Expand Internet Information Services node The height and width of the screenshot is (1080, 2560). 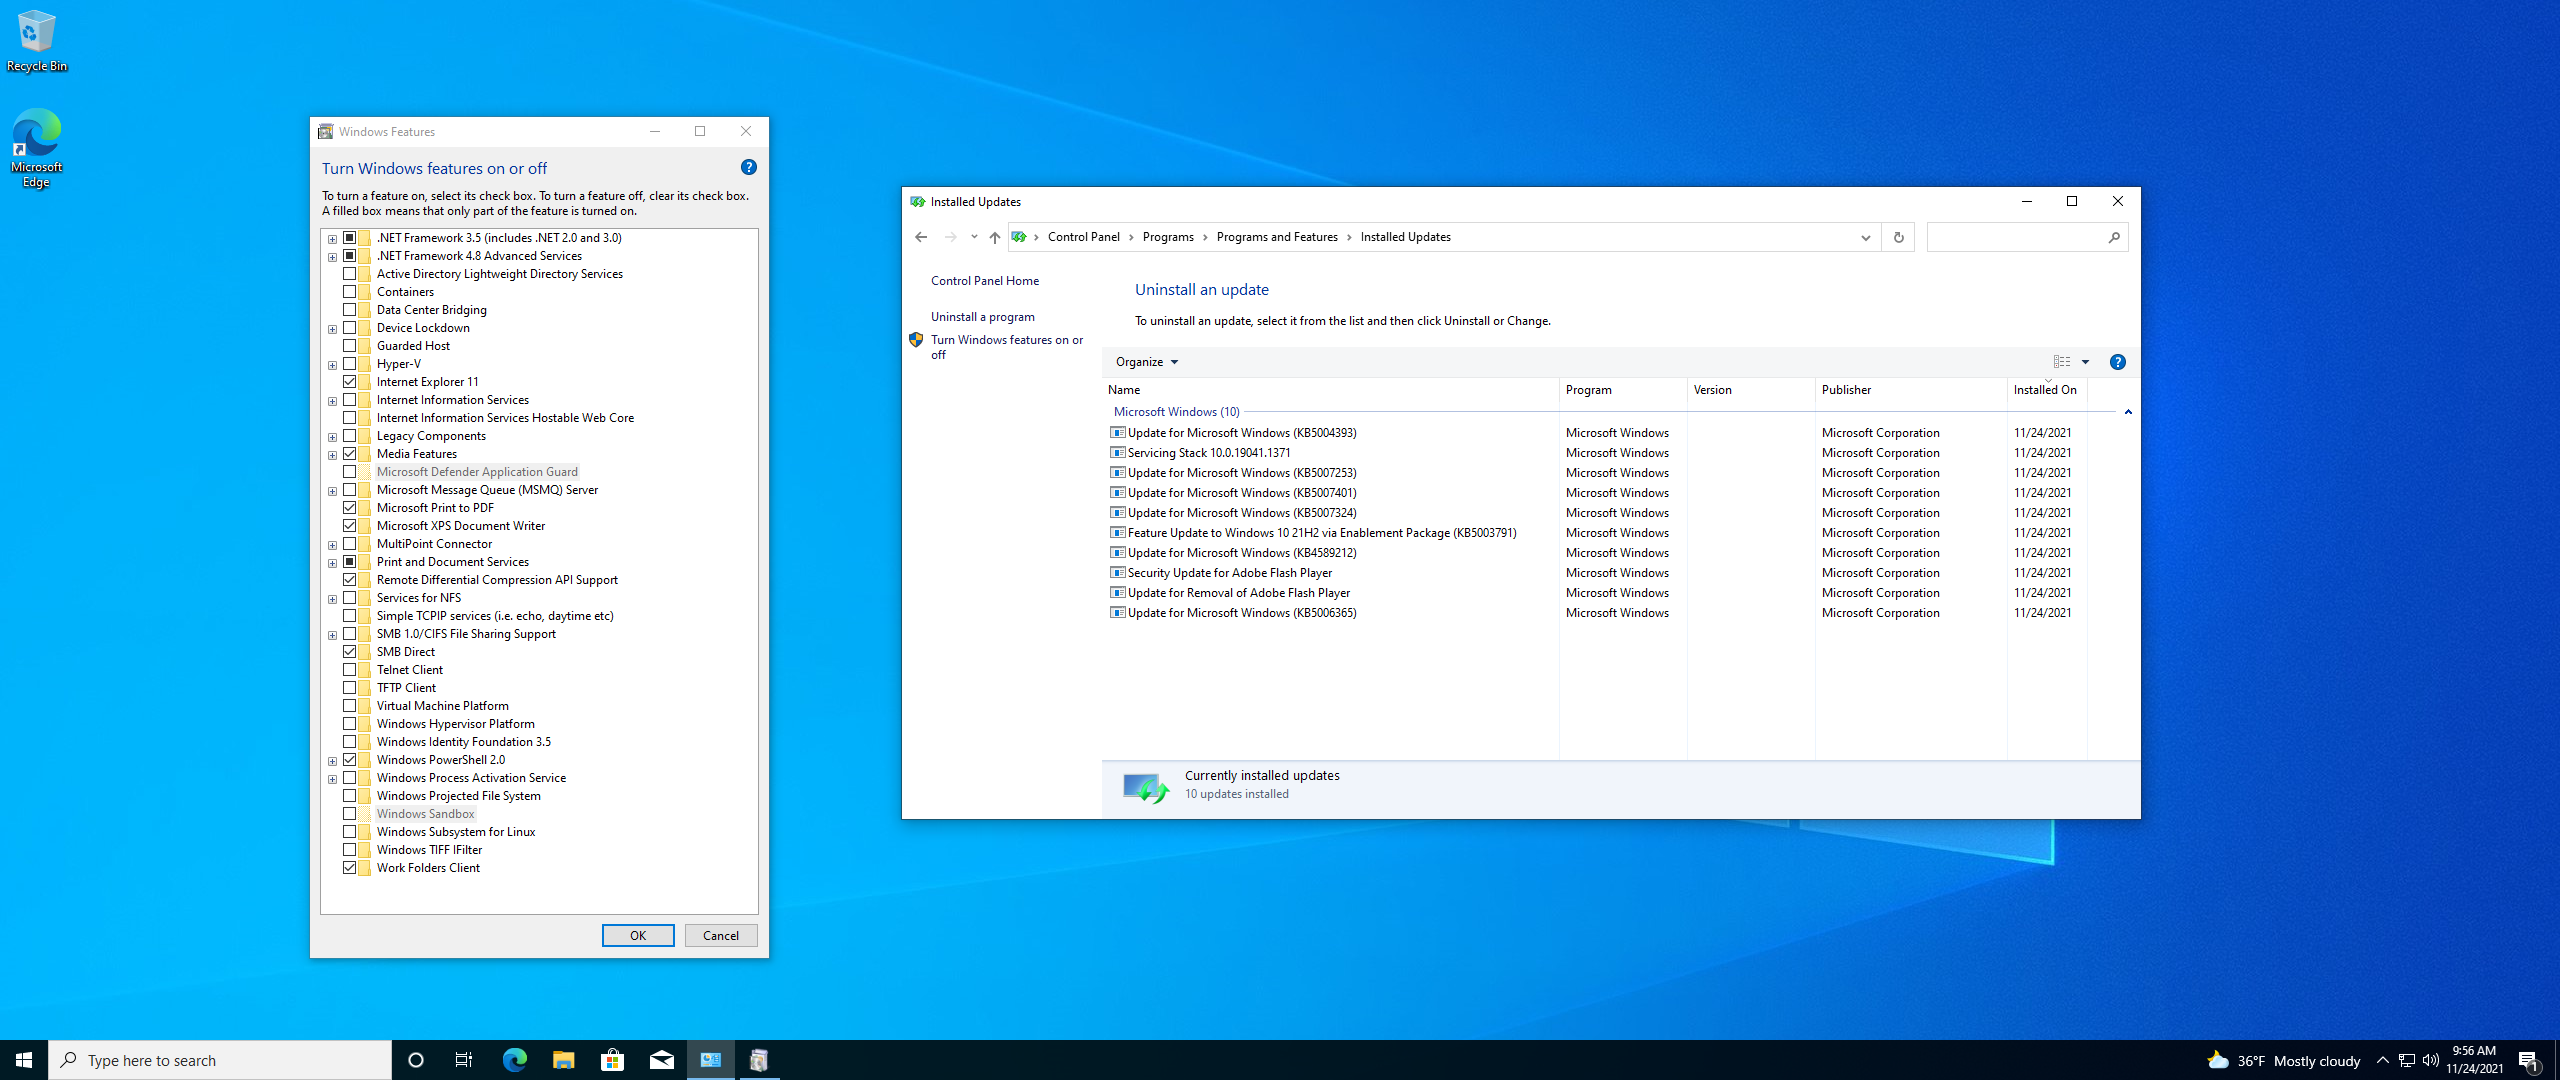[332, 401]
